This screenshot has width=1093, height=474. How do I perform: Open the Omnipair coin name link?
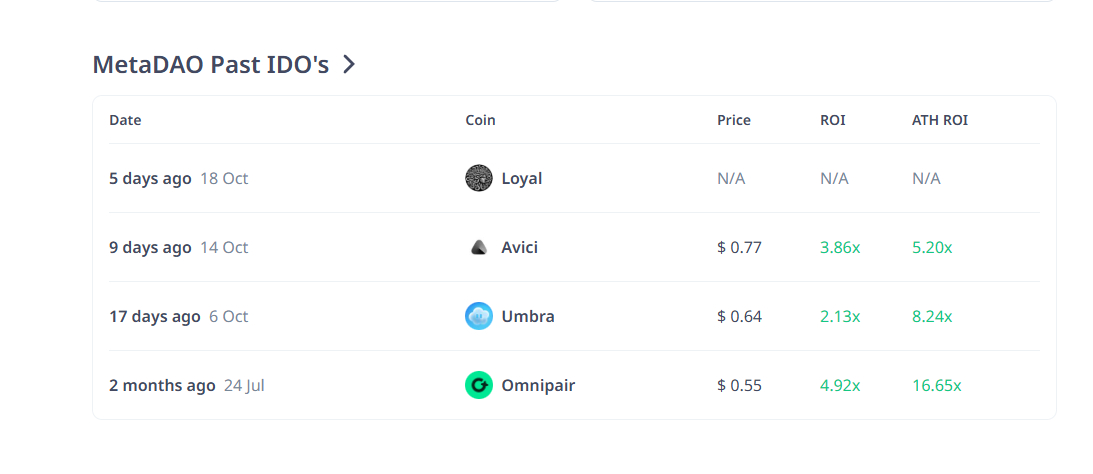[x=538, y=385]
